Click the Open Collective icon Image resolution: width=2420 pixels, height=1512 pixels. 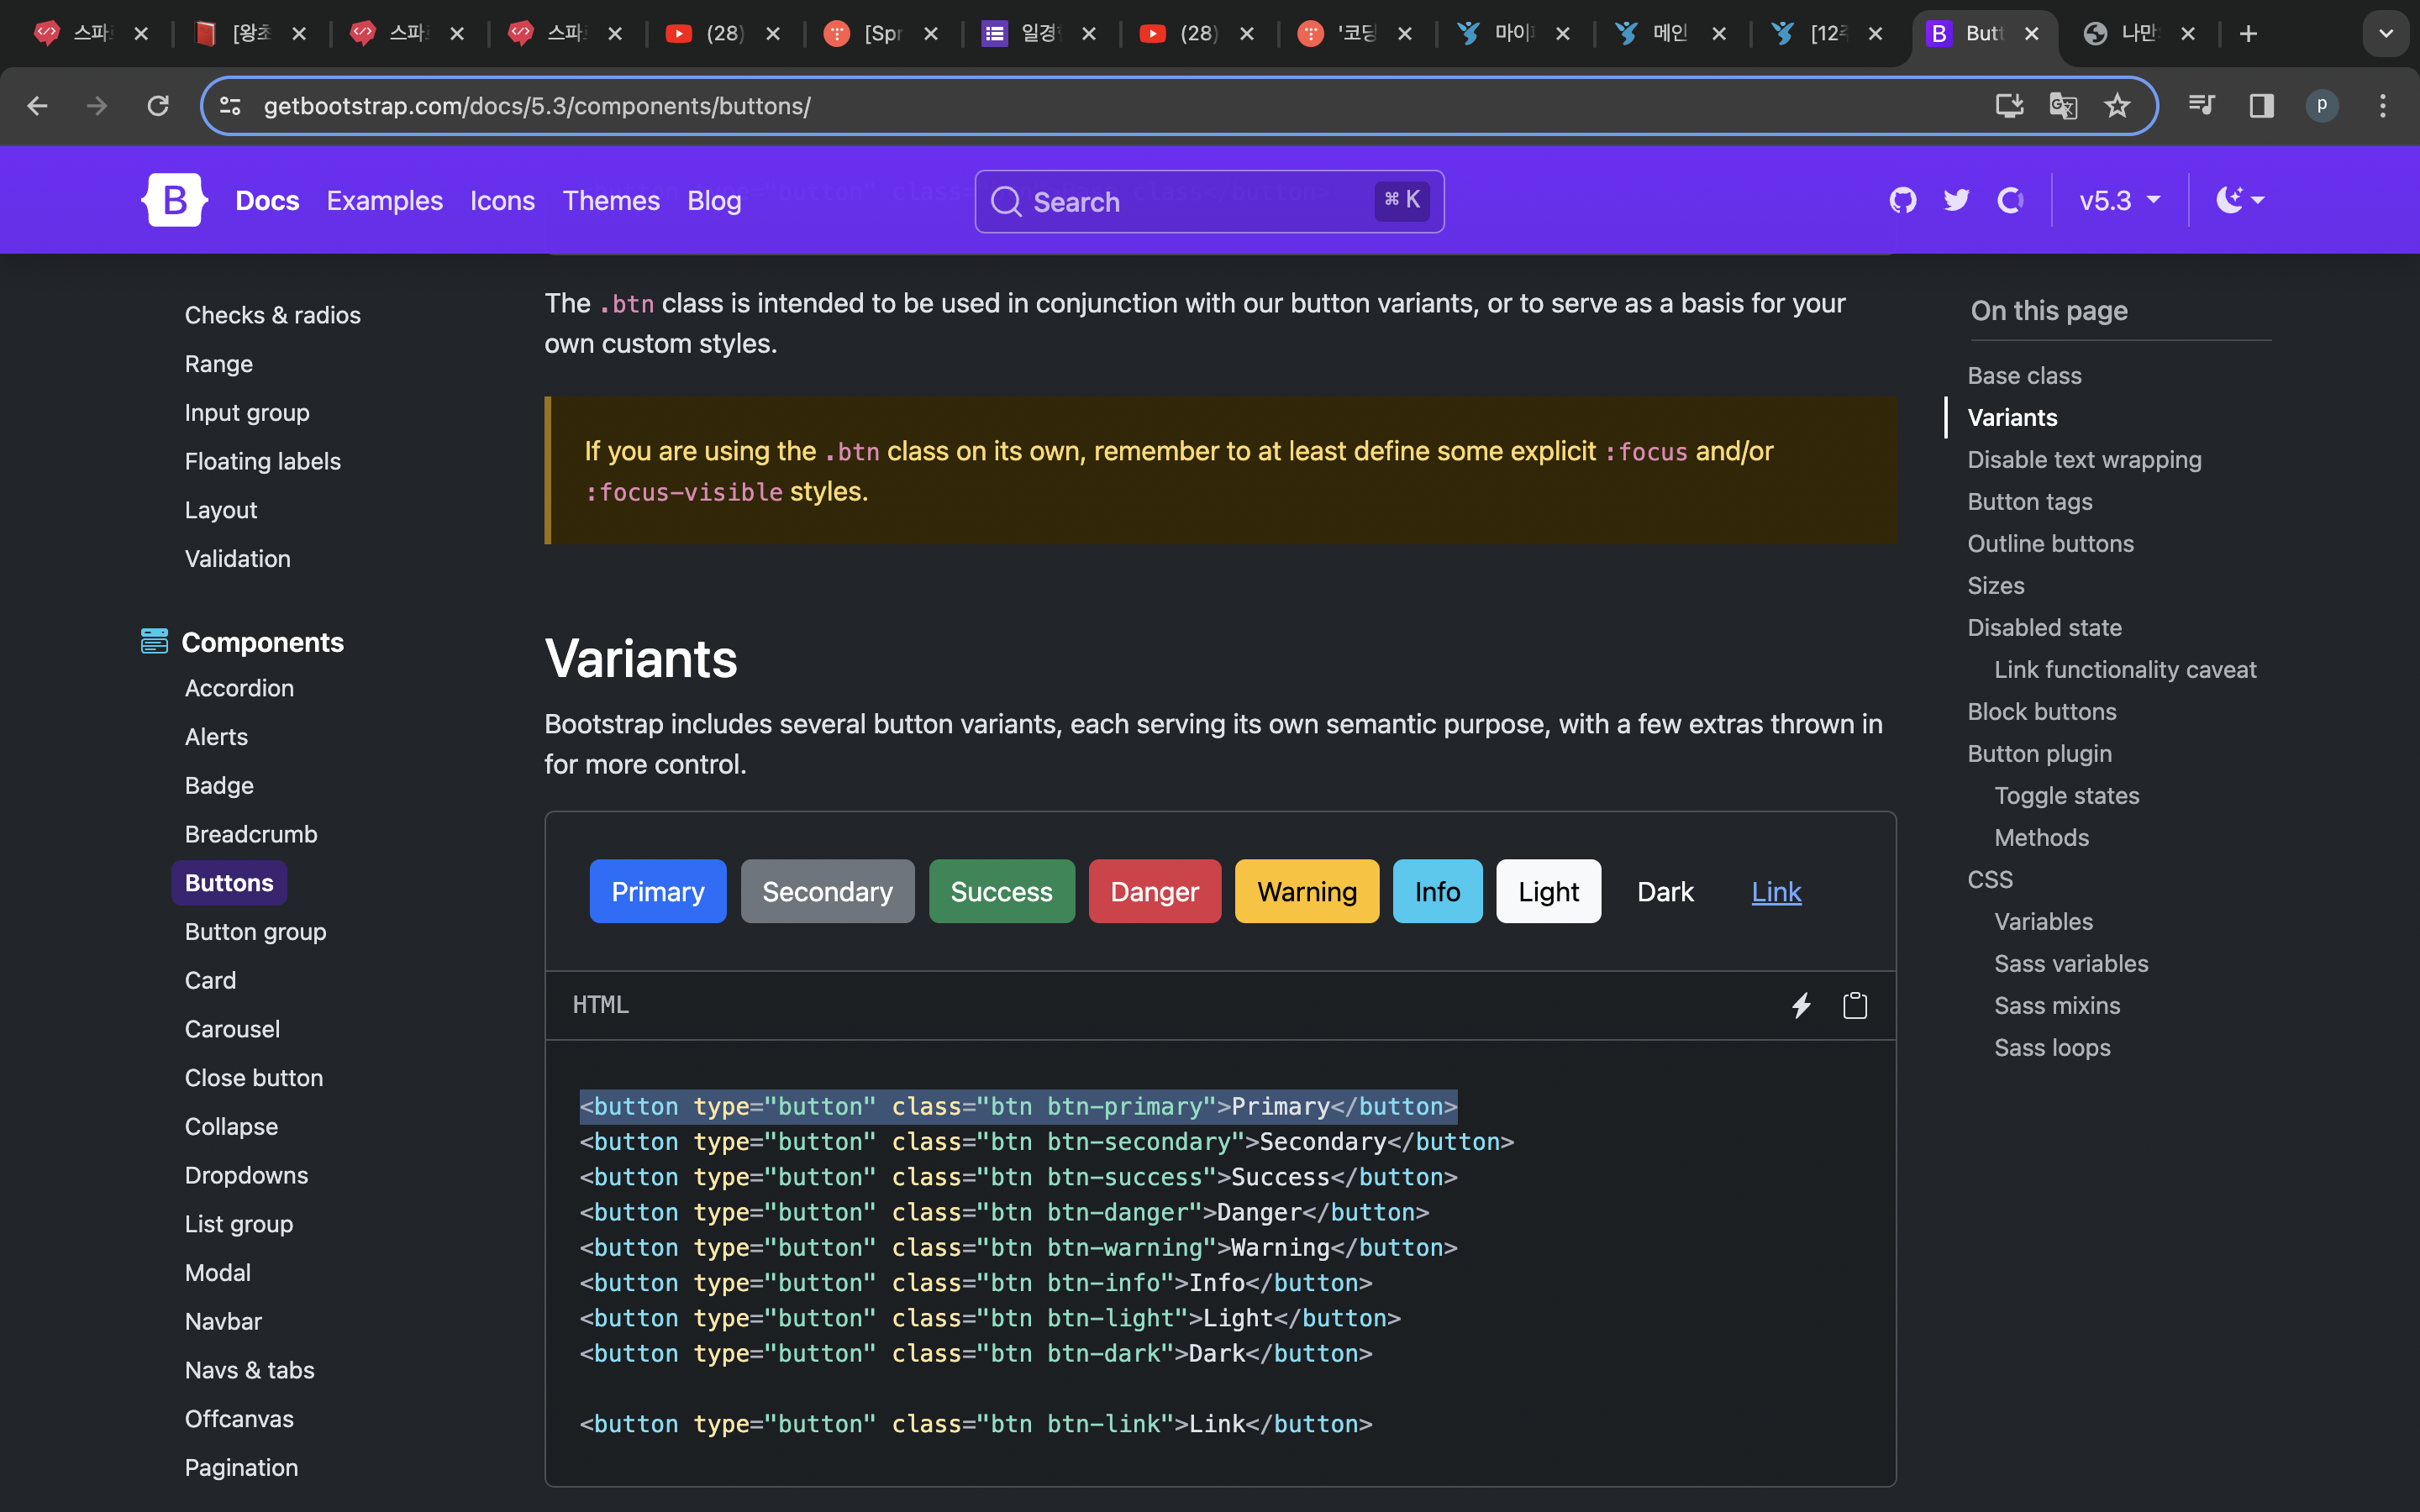[x=2010, y=200]
